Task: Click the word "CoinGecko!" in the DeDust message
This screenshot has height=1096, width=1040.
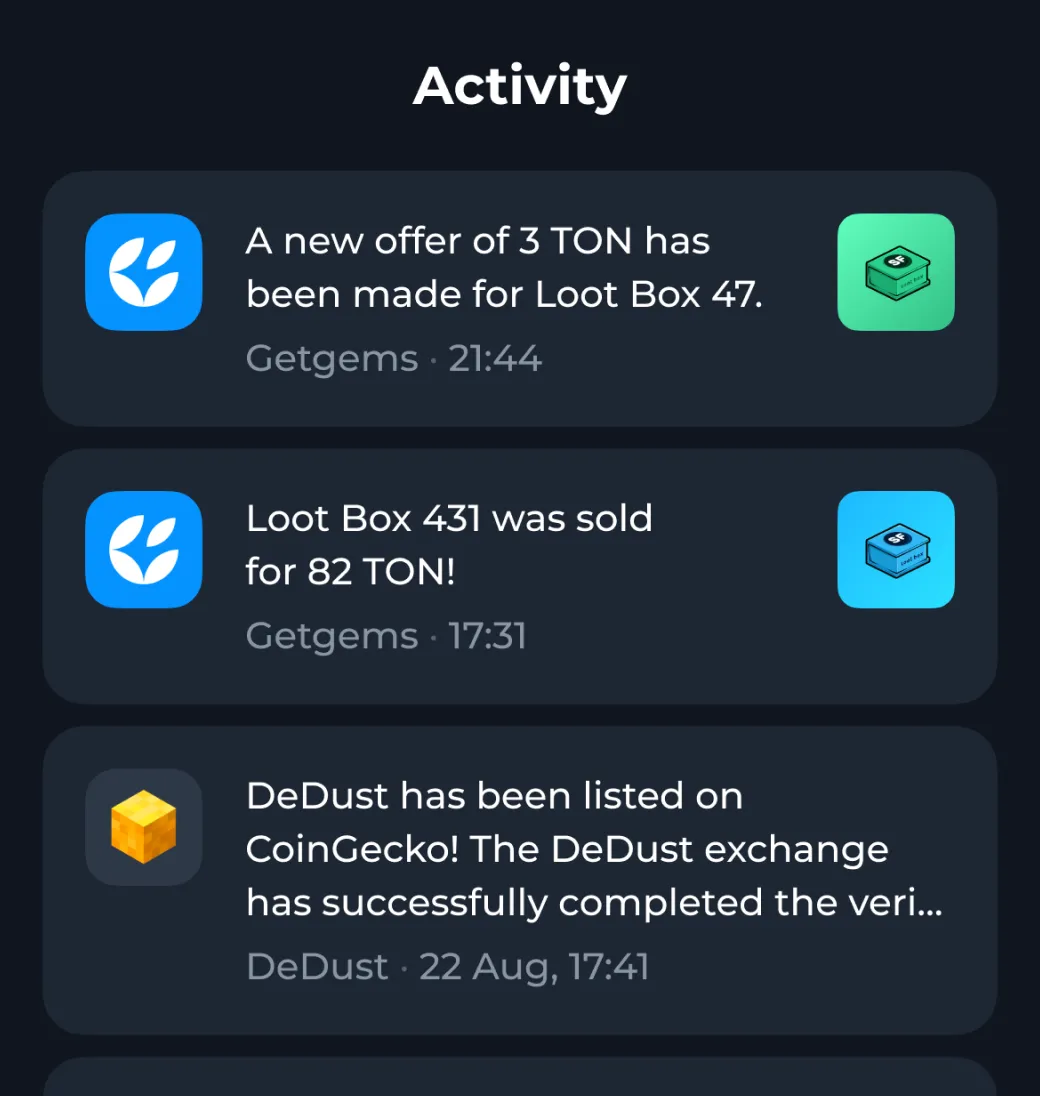Action: click(x=353, y=849)
